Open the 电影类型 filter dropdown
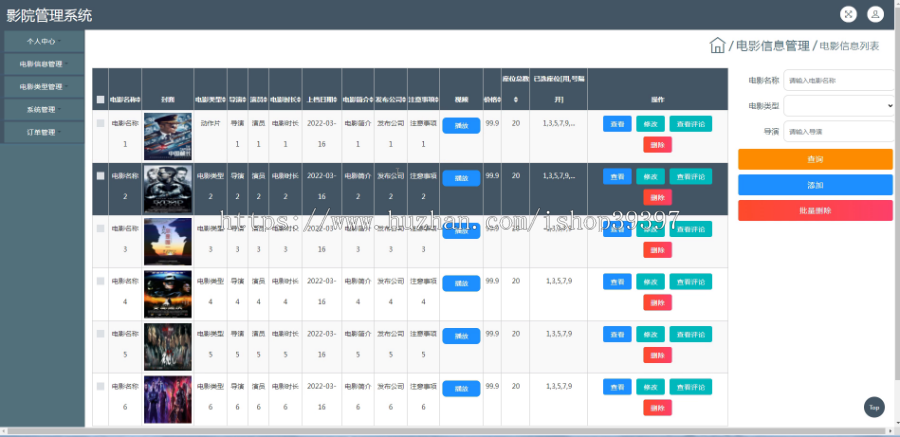 point(839,106)
